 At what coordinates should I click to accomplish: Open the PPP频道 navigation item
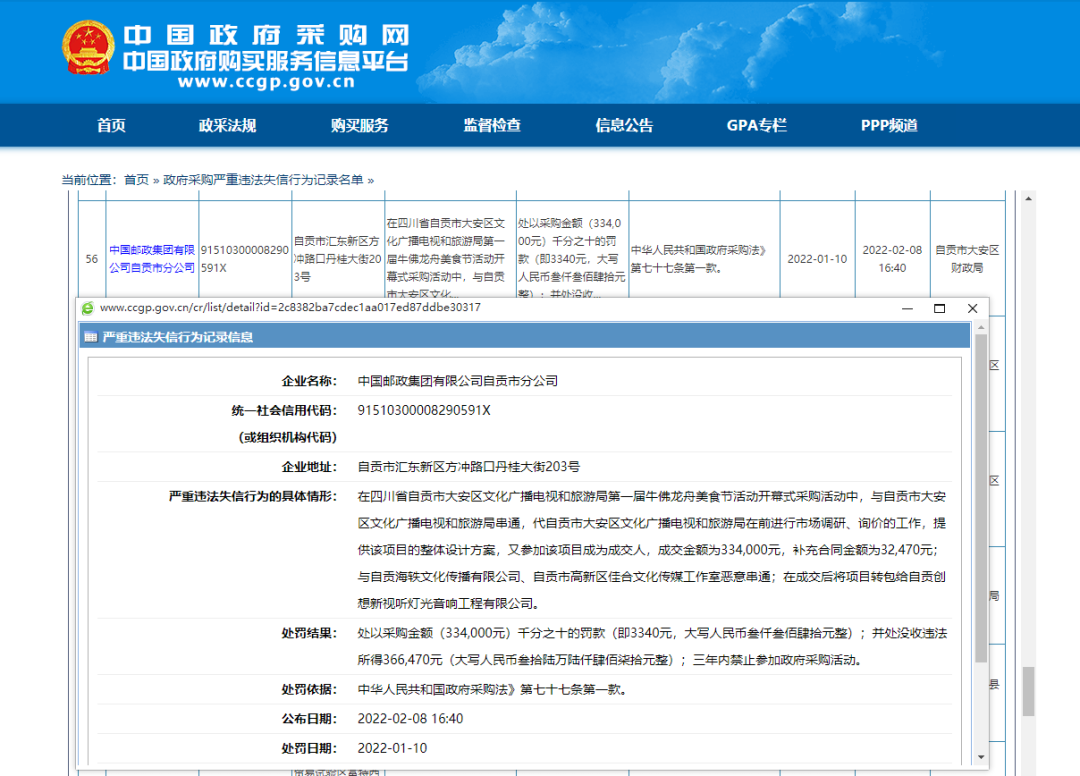(x=889, y=125)
